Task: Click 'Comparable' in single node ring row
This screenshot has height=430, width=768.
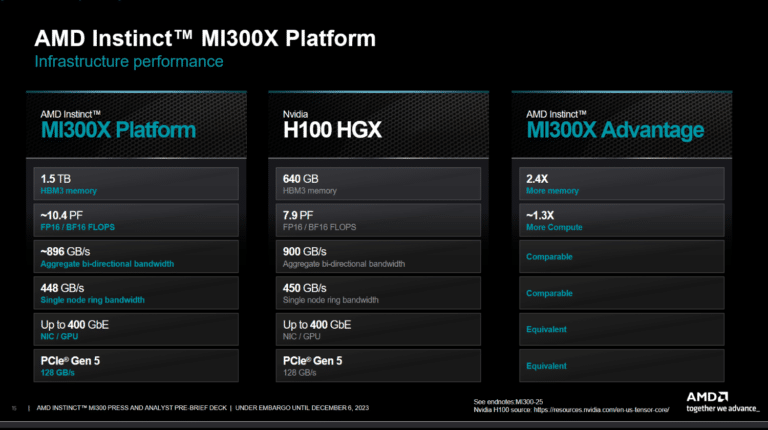Action: coord(549,293)
